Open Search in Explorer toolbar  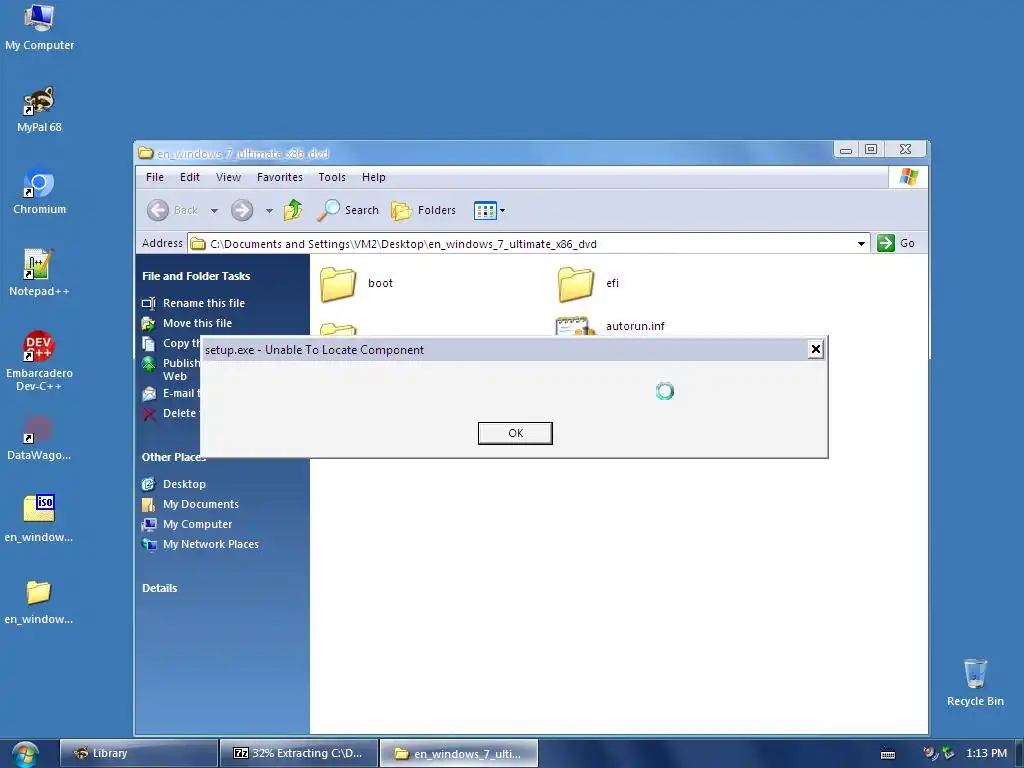pos(349,210)
